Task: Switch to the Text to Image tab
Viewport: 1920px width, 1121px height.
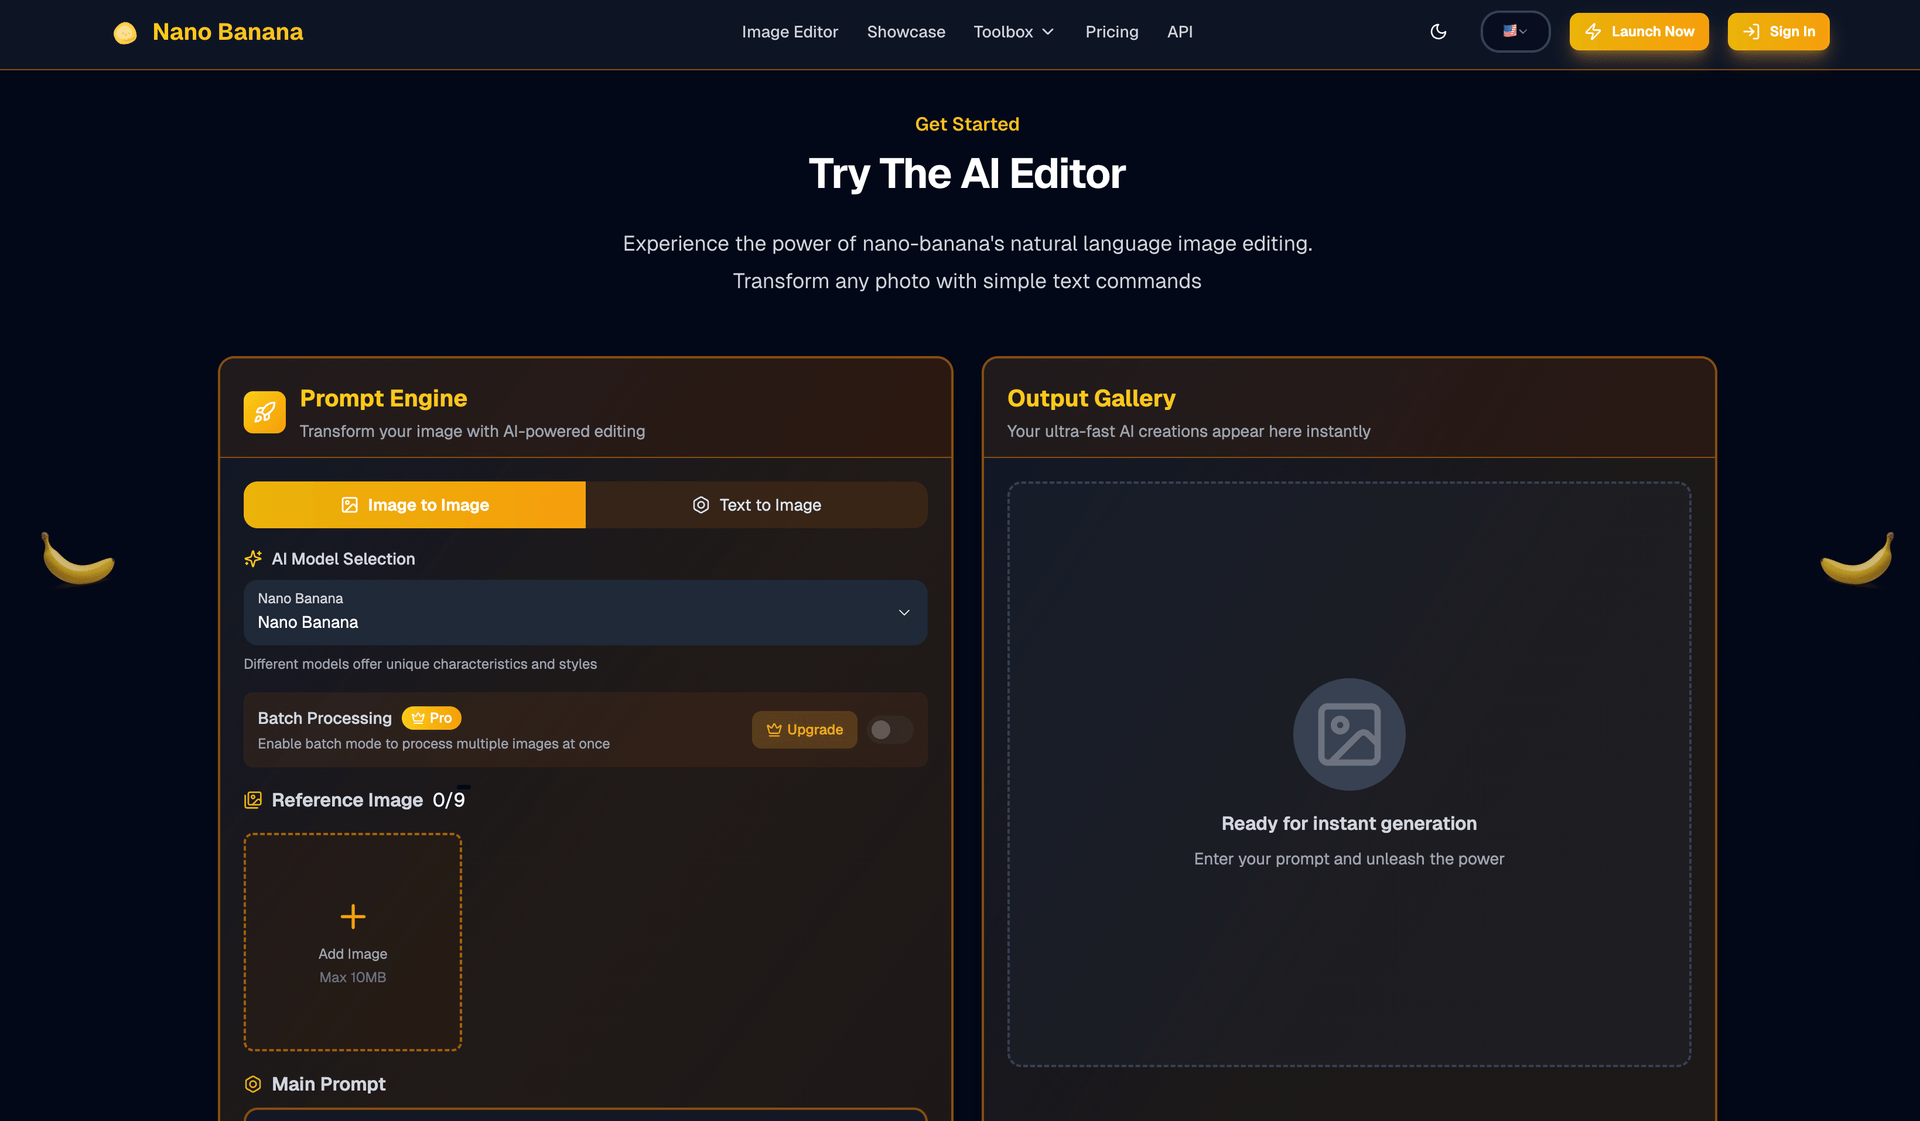Action: pyautogui.click(x=756, y=505)
